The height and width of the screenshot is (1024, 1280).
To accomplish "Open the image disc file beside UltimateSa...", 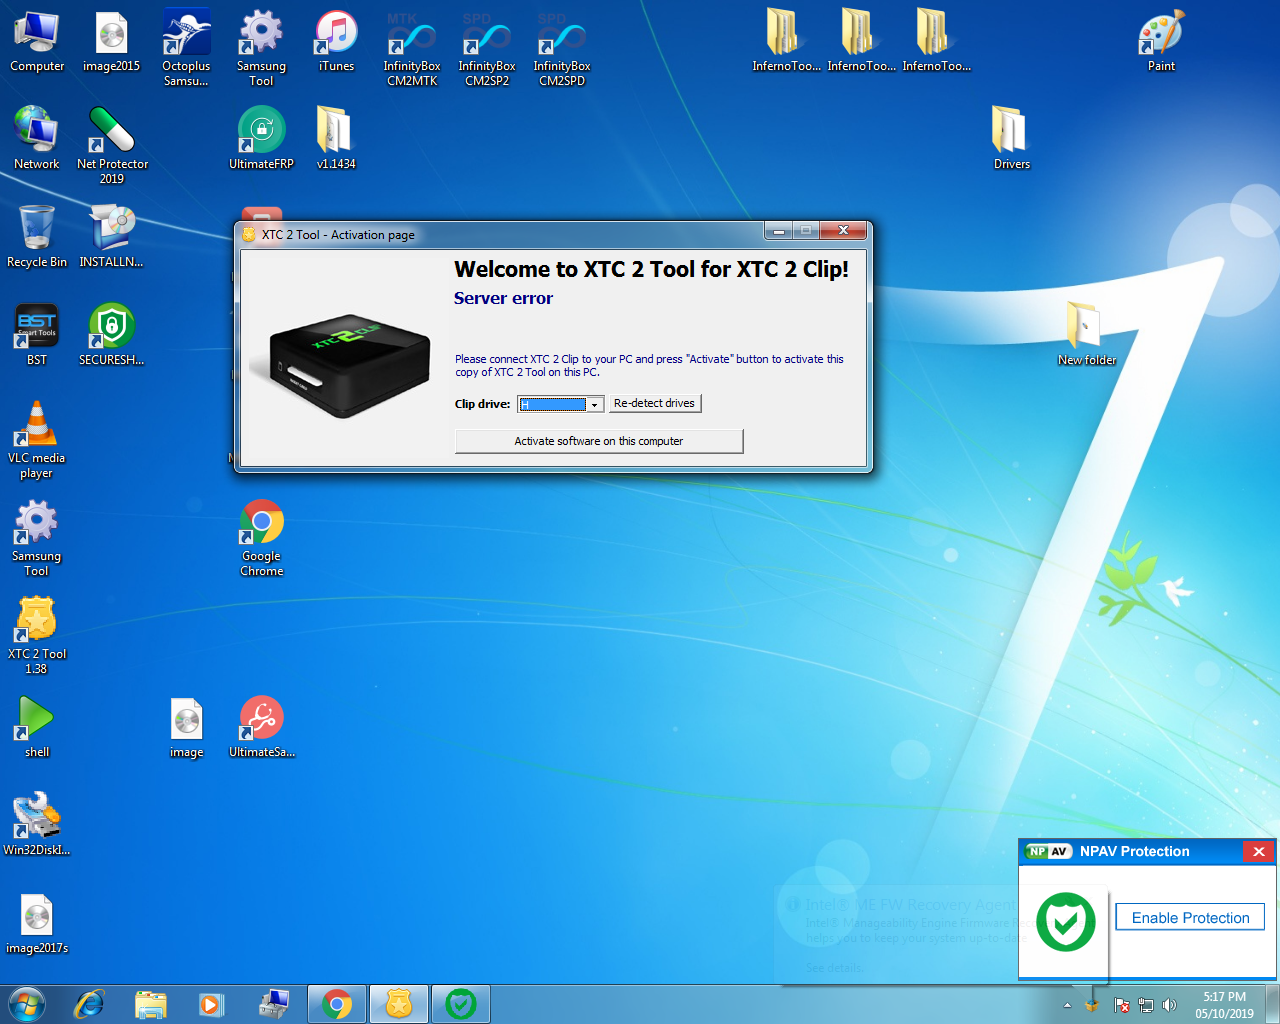I will click(186, 726).
